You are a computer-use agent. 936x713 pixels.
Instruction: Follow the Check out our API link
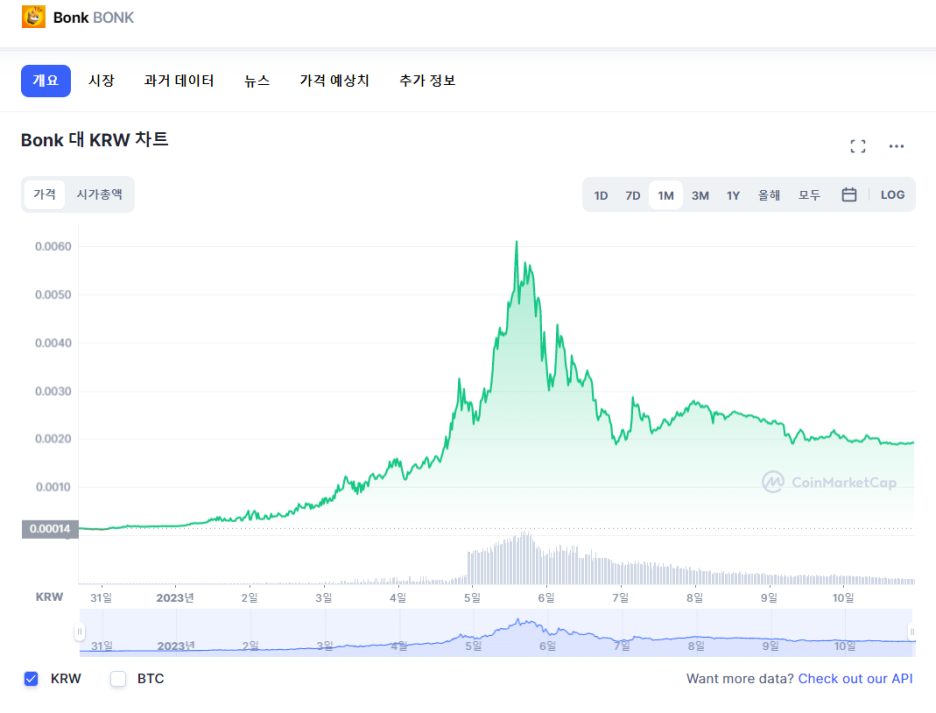pyautogui.click(x=855, y=679)
